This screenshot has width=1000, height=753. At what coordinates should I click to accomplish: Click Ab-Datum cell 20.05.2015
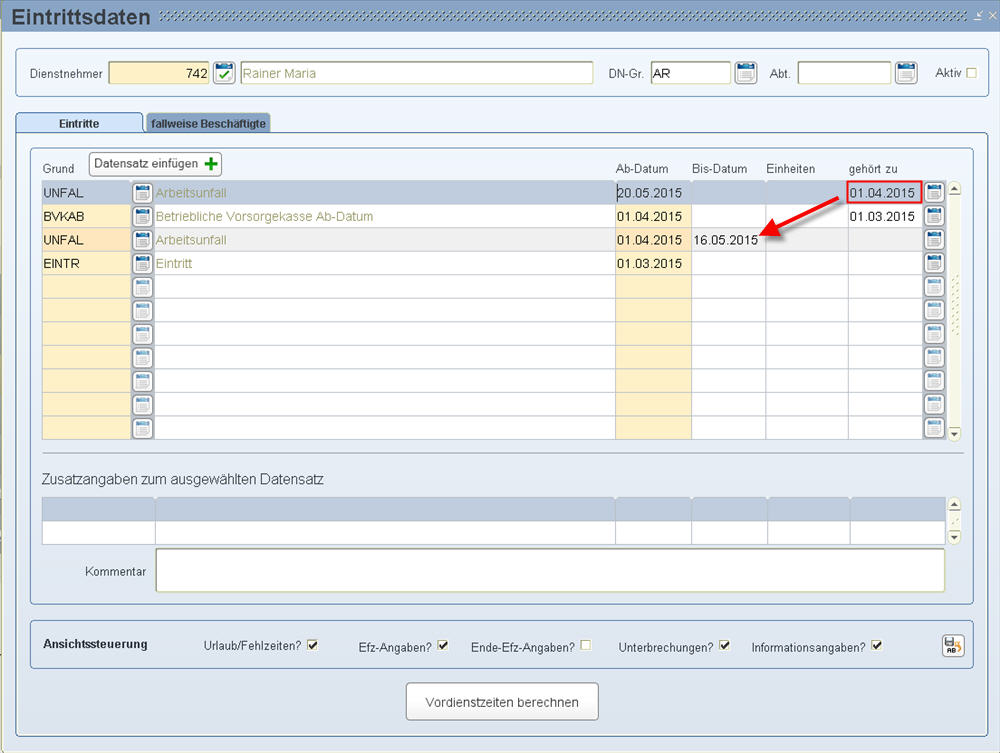[x=653, y=193]
